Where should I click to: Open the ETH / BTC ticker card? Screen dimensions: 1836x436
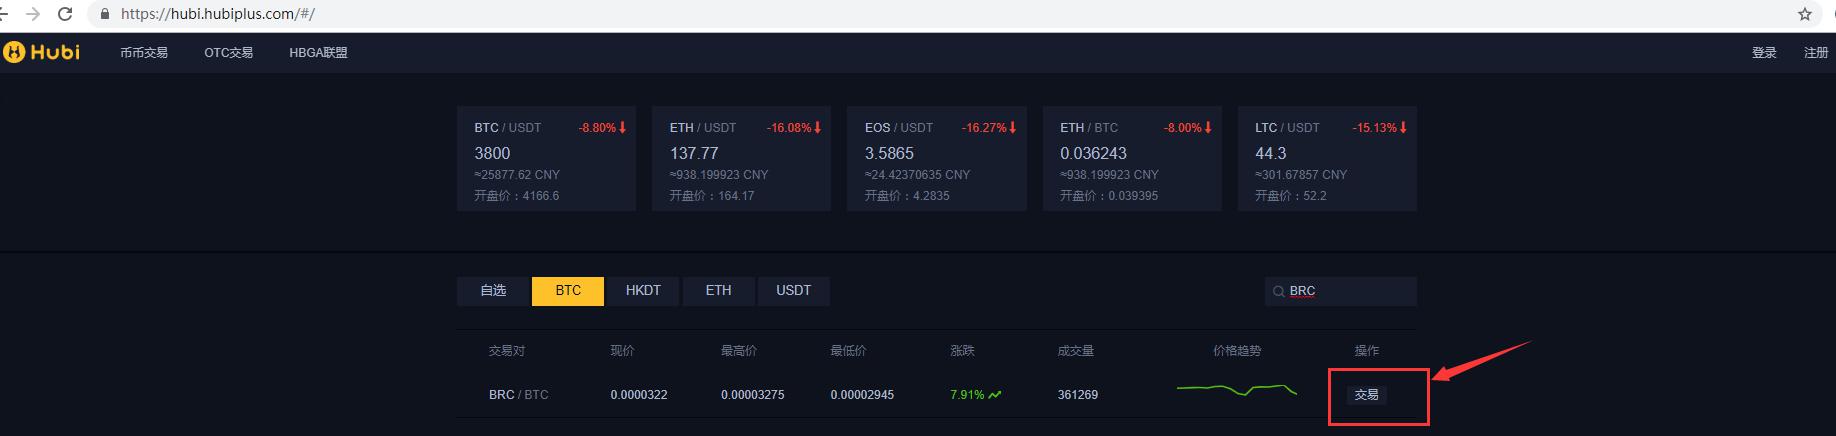1132,159
